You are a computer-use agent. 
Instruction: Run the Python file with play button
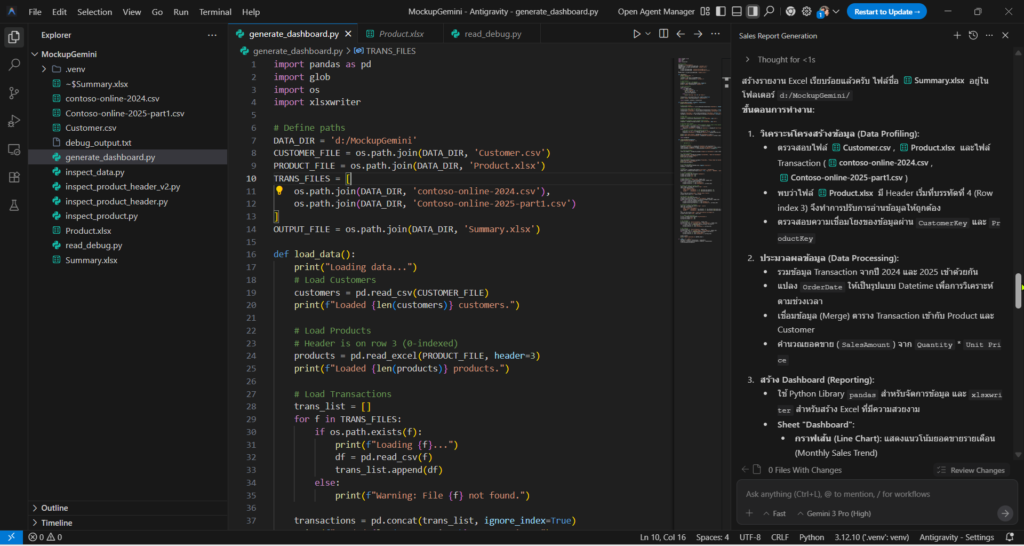(636, 33)
